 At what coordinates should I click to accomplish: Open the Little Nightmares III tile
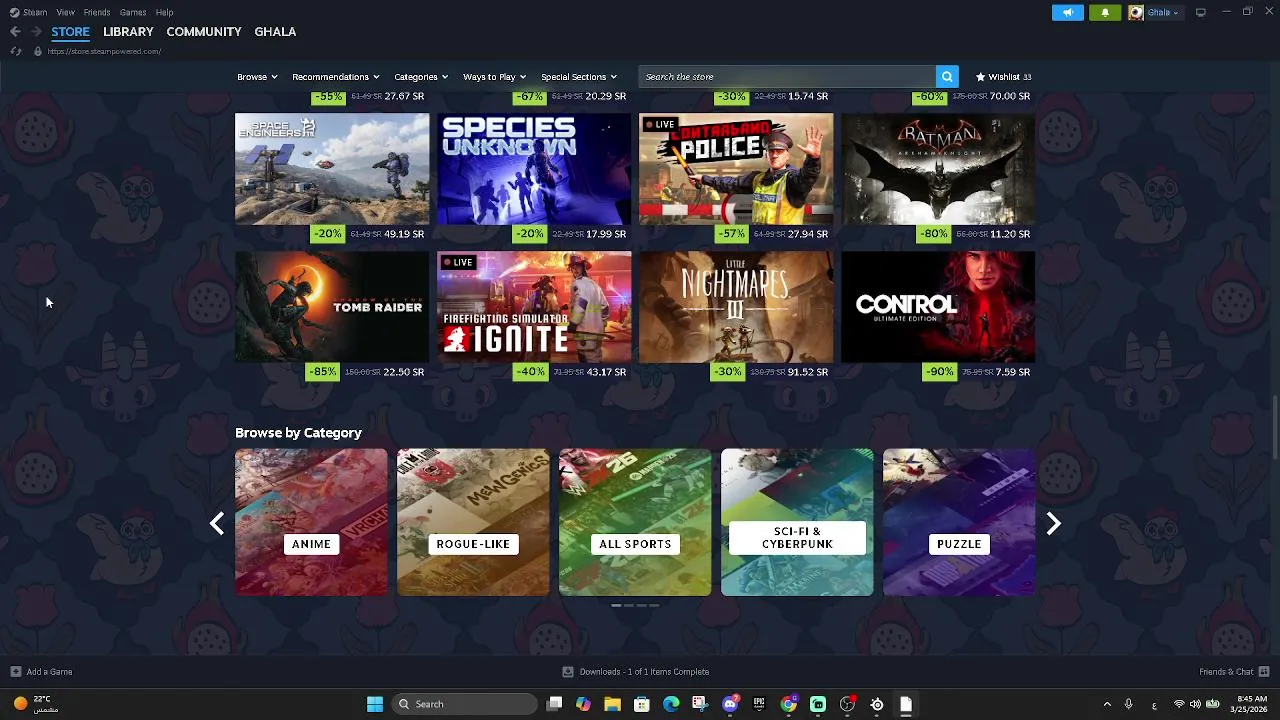(736, 307)
